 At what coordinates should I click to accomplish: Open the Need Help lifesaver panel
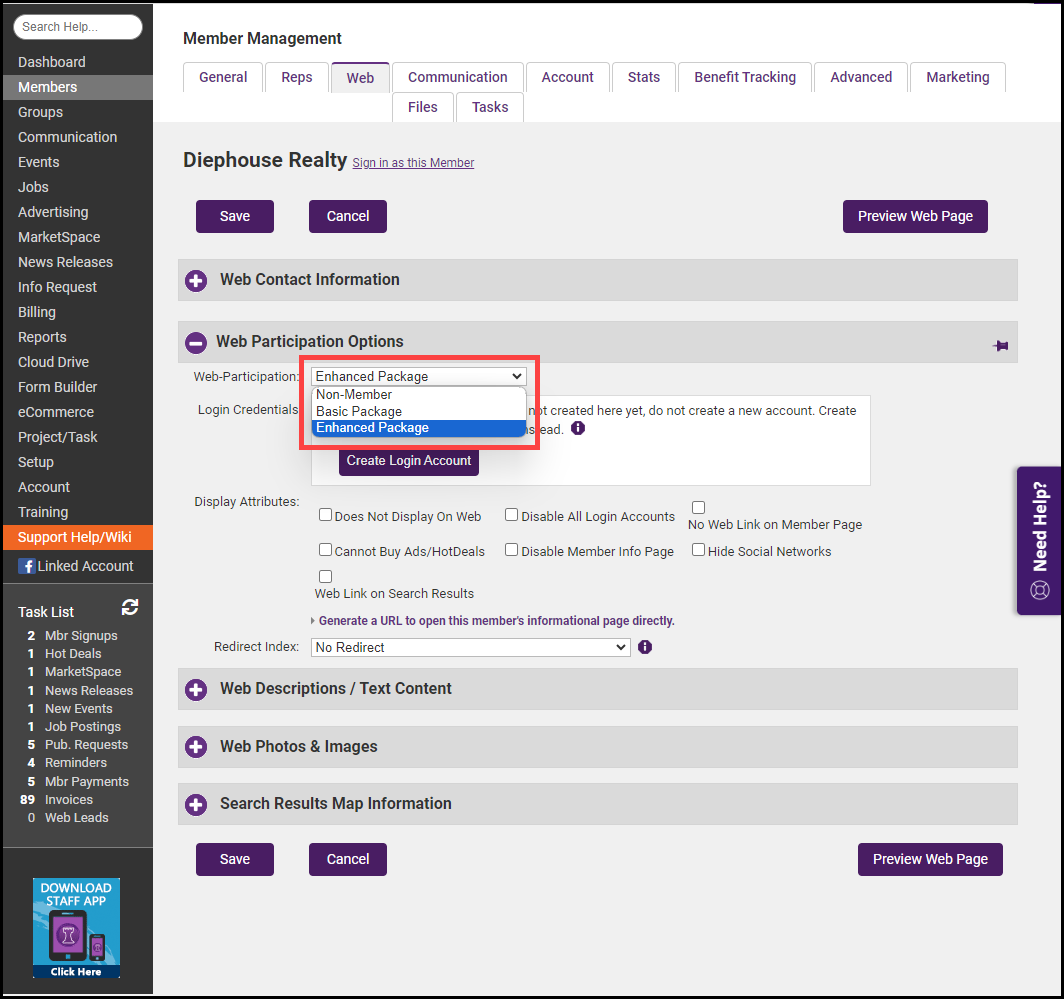pos(1040,540)
